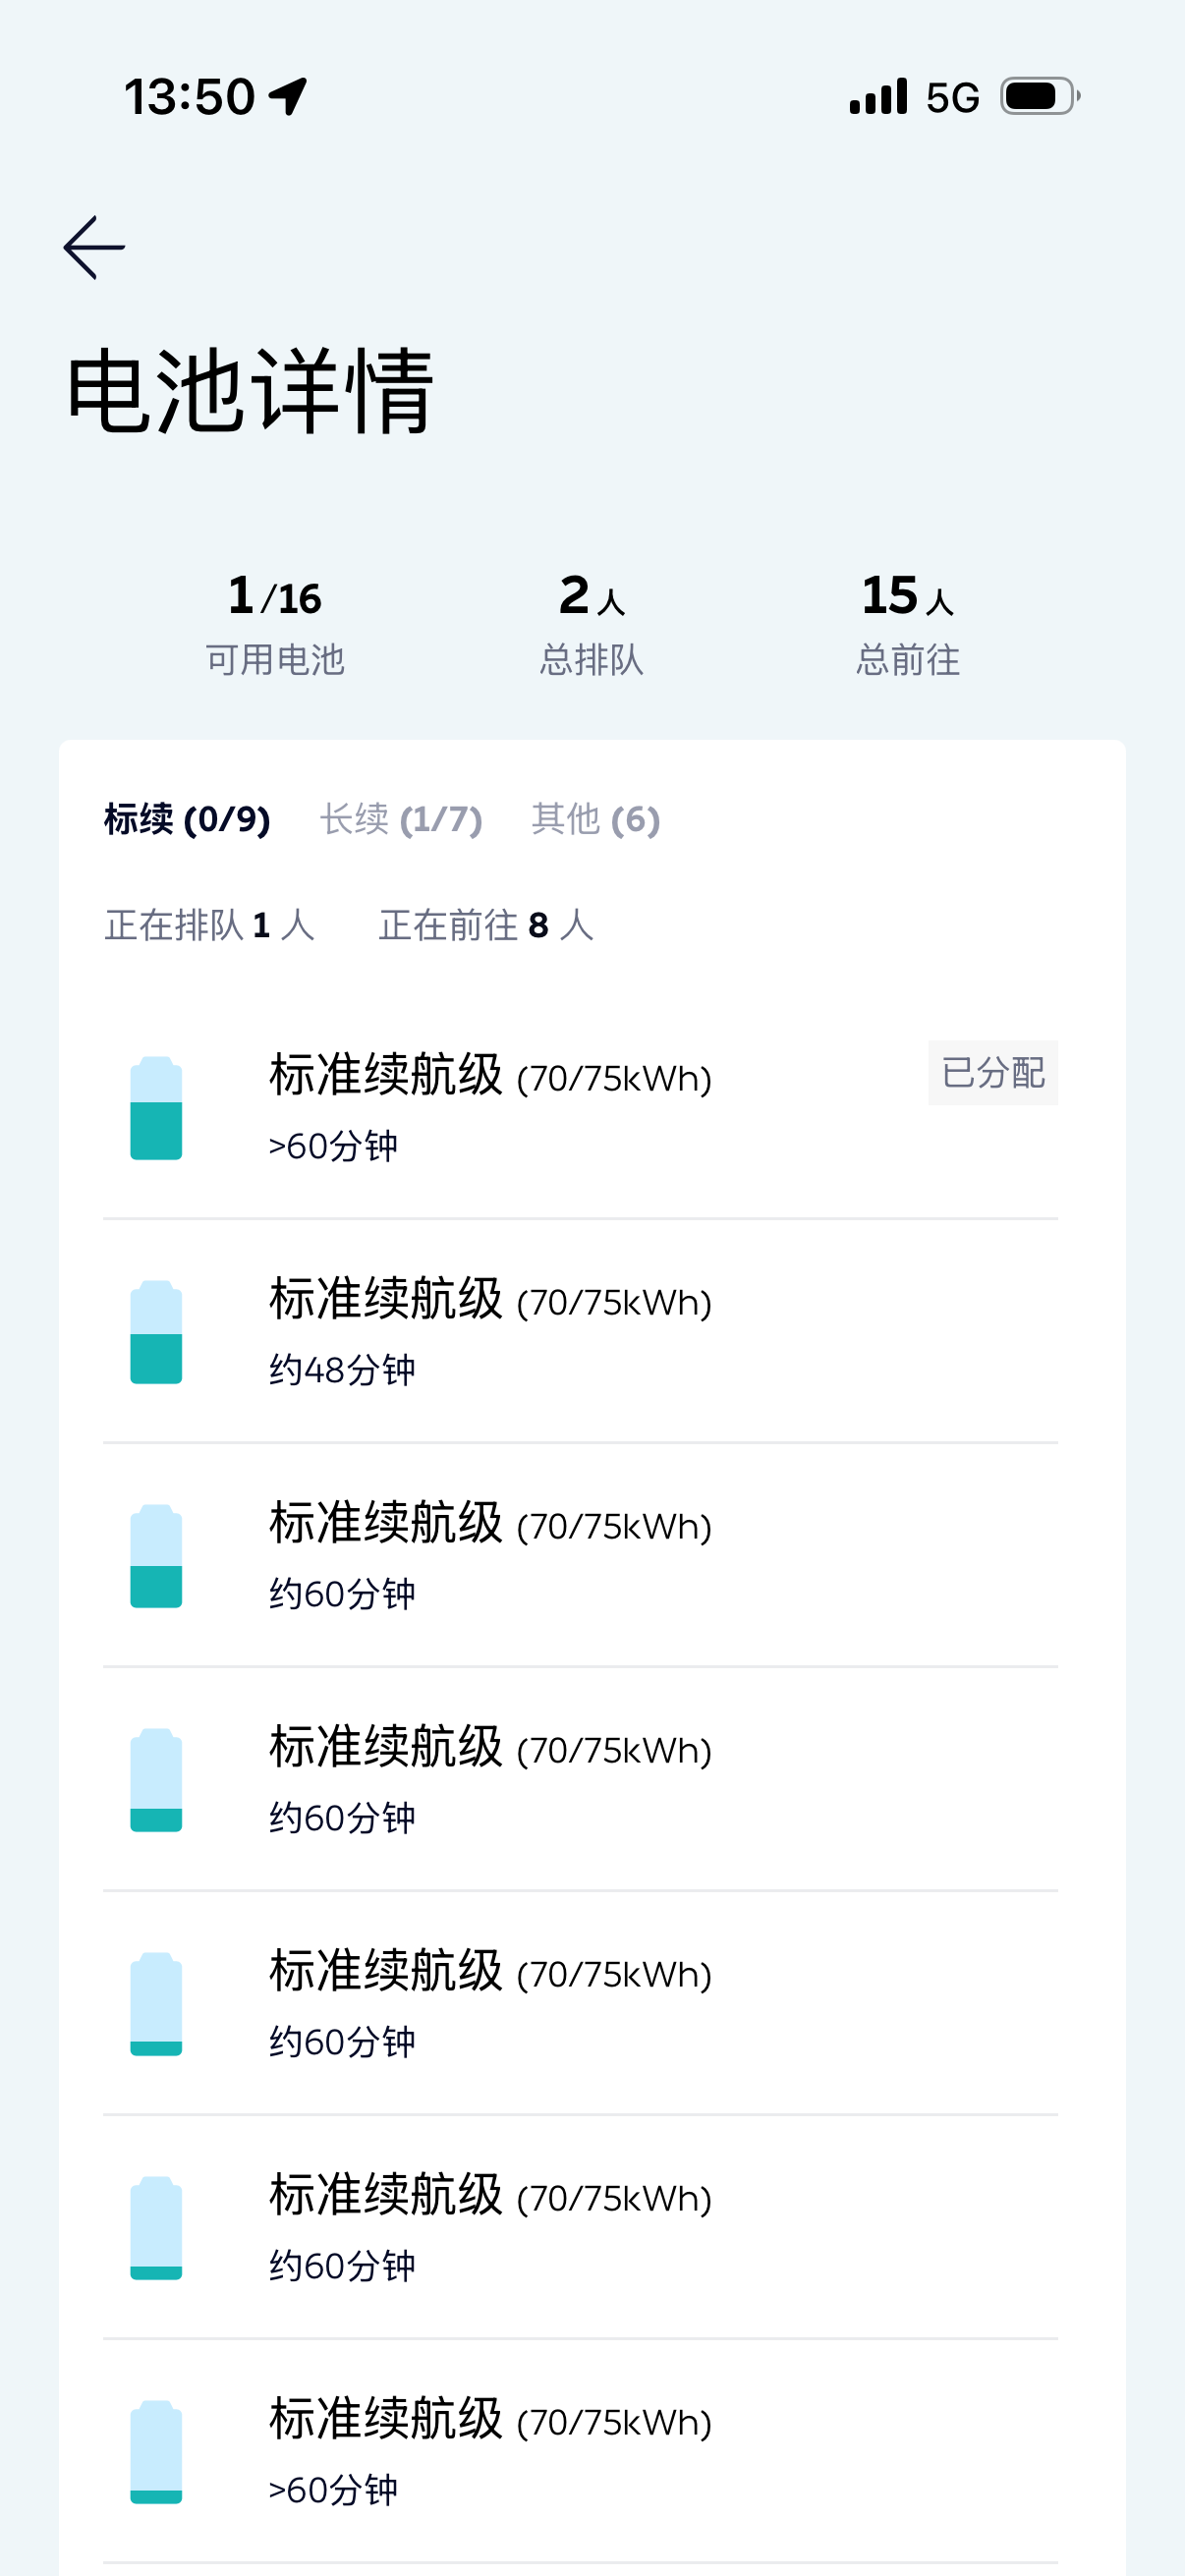Tap the 正在前往 8 人 label

point(486,925)
